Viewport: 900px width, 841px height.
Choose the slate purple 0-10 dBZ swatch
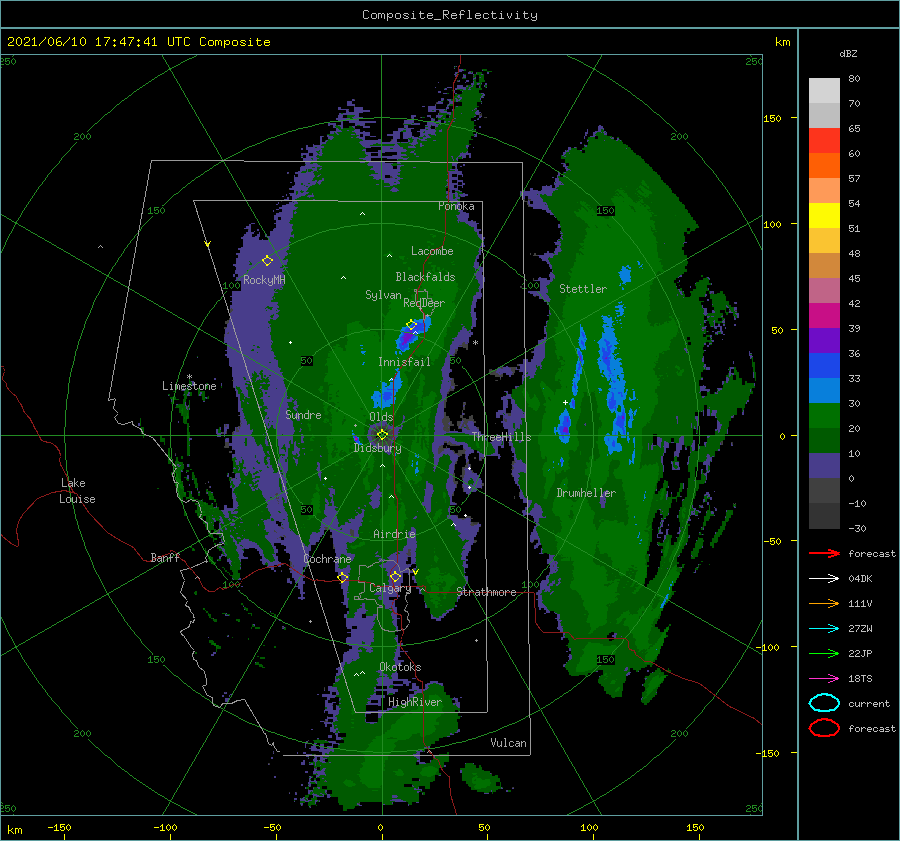pyautogui.click(x=824, y=465)
